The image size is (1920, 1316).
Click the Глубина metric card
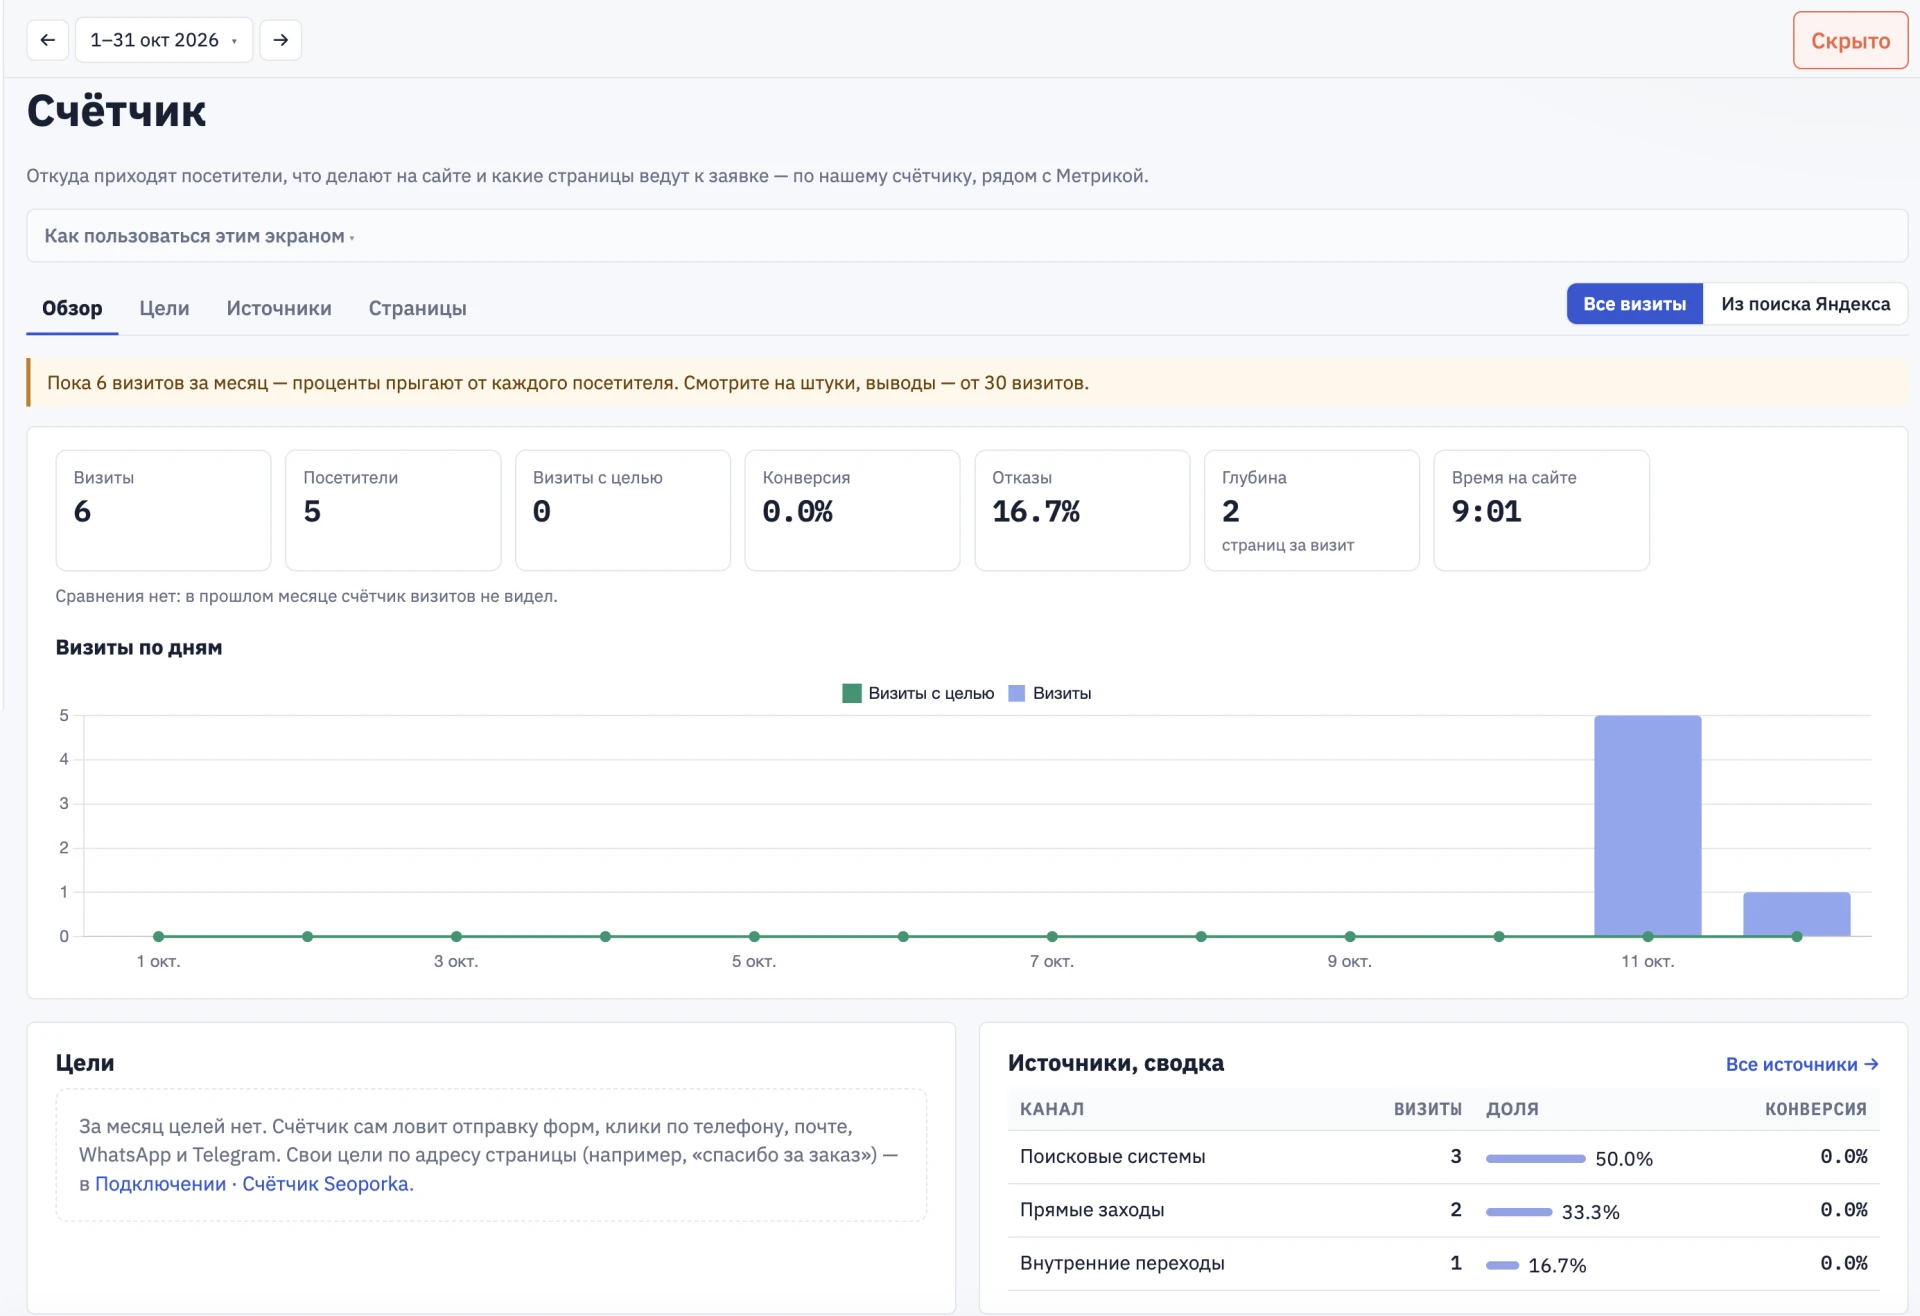[x=1311, y=510]
